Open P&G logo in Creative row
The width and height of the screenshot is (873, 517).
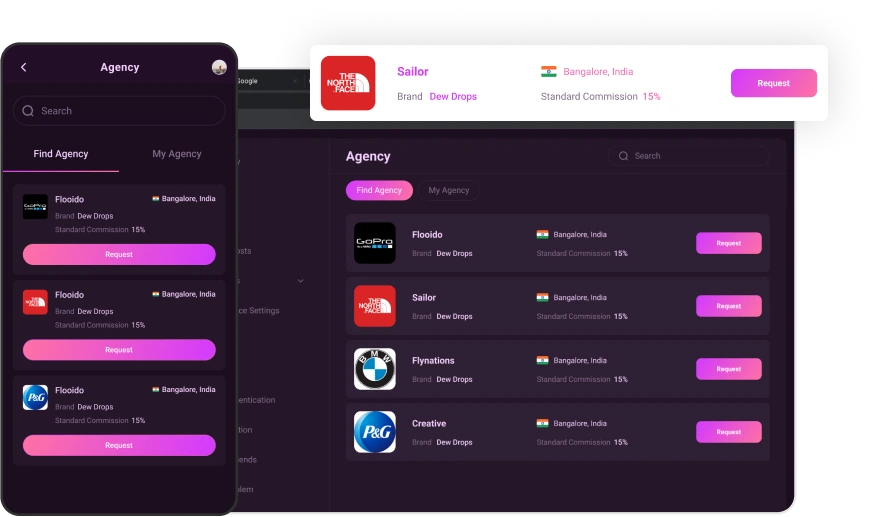(x=375, y=432)
